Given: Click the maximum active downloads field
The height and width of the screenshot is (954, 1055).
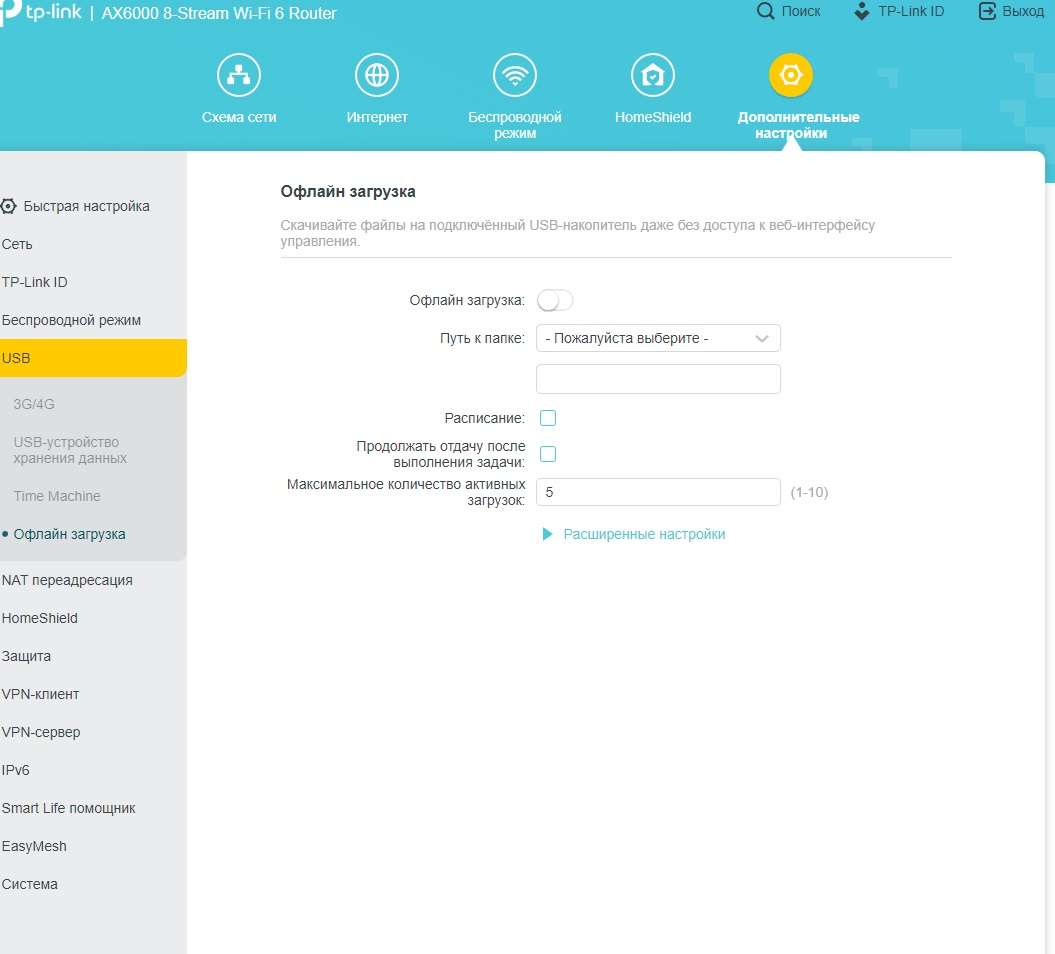Looking at the screenshot, I should pyautogui.click(x=658, y=492).
